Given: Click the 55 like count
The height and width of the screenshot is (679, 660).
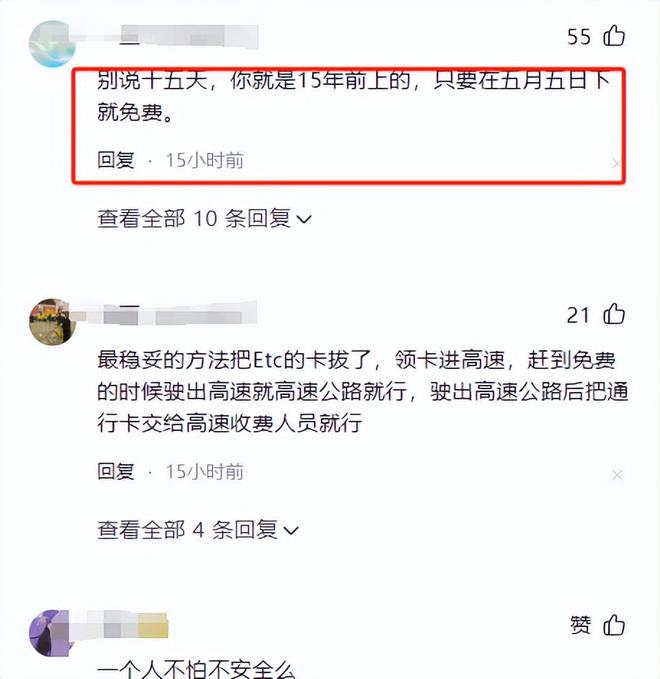Looking at the screenshot, I should click(579, 37).
